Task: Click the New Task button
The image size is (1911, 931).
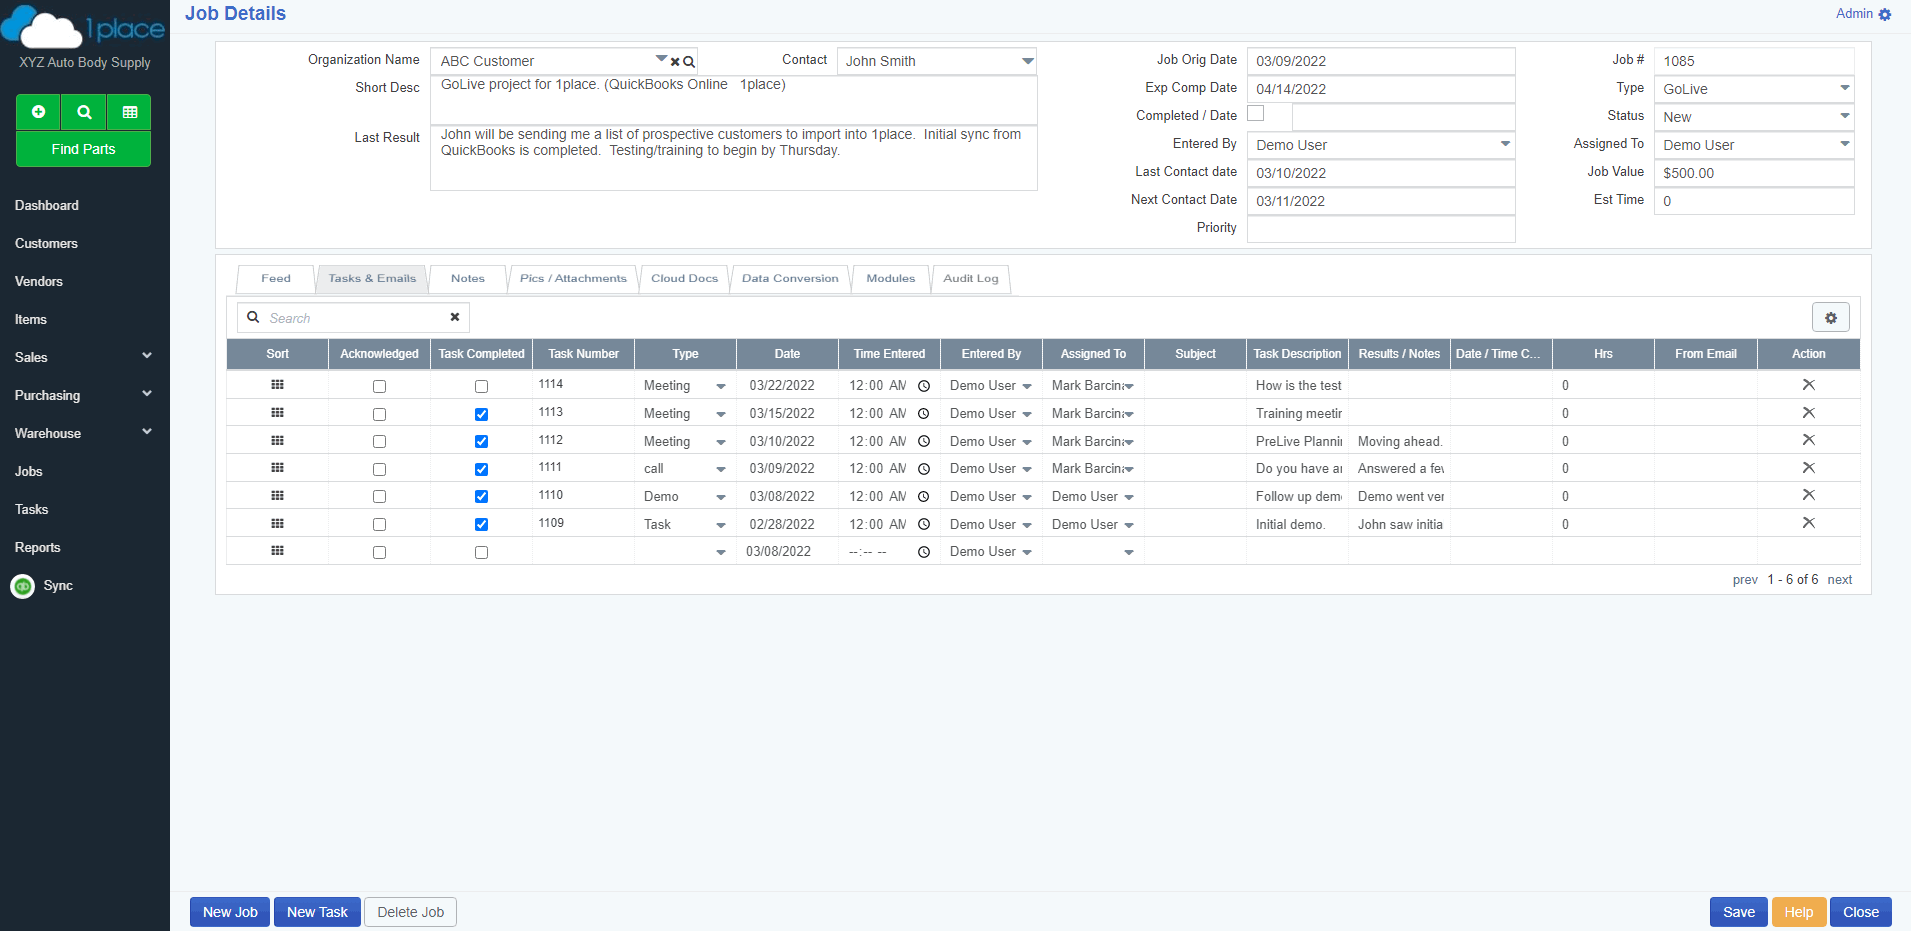Action: pyautogui.click(x=317, y=912)
